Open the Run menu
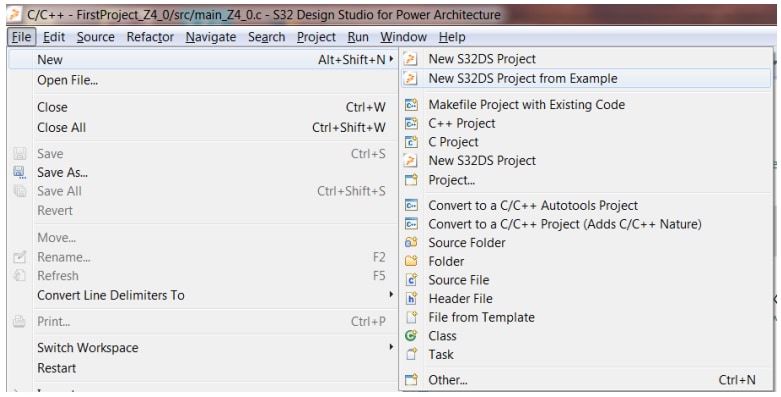This screenshot has height=397, width=781. click(358, 37)
